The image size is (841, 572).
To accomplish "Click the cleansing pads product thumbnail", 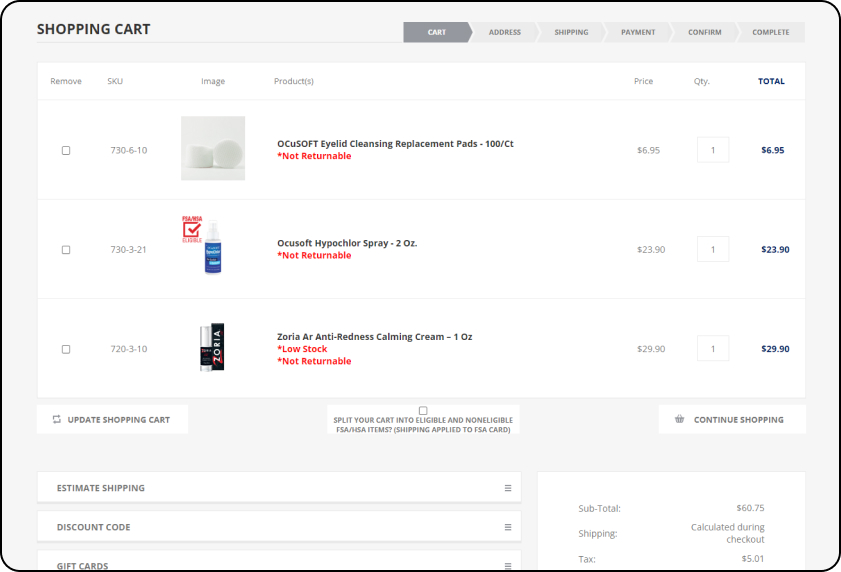I will click(213, 148).
